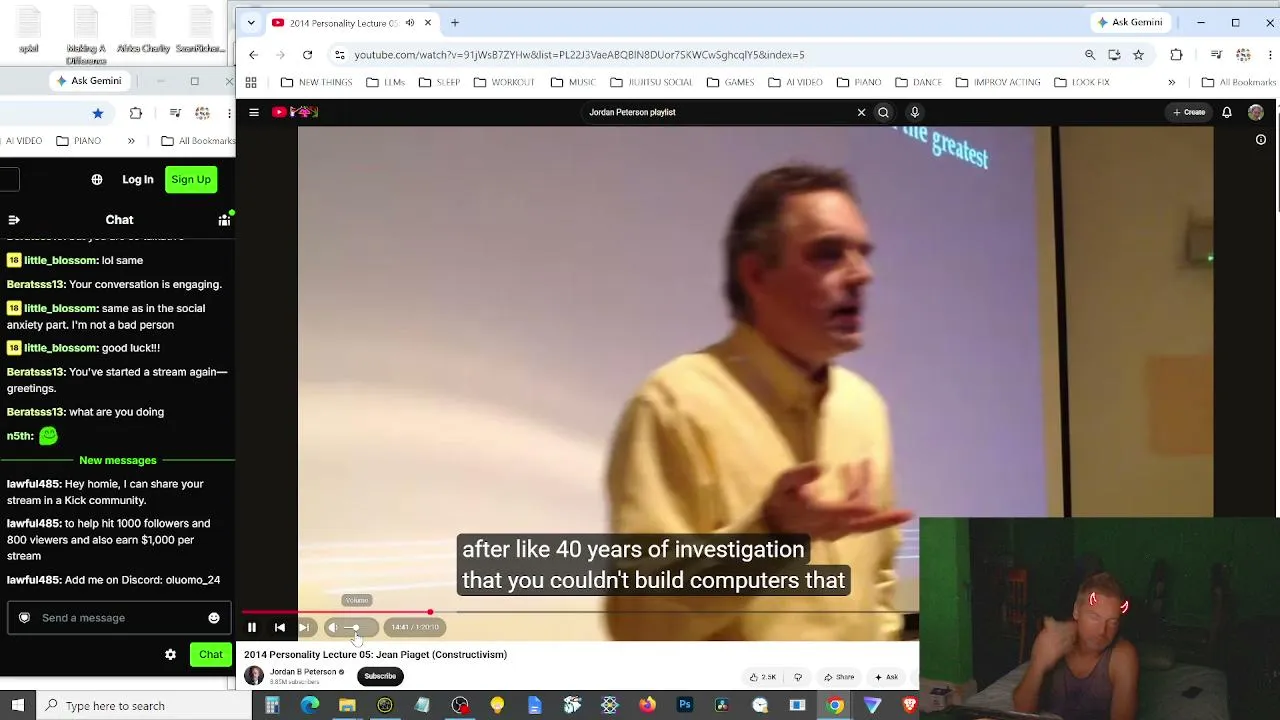
Task: Open the YouTube Create menu
Action: pyautogui.click(x=1189, y=112)
